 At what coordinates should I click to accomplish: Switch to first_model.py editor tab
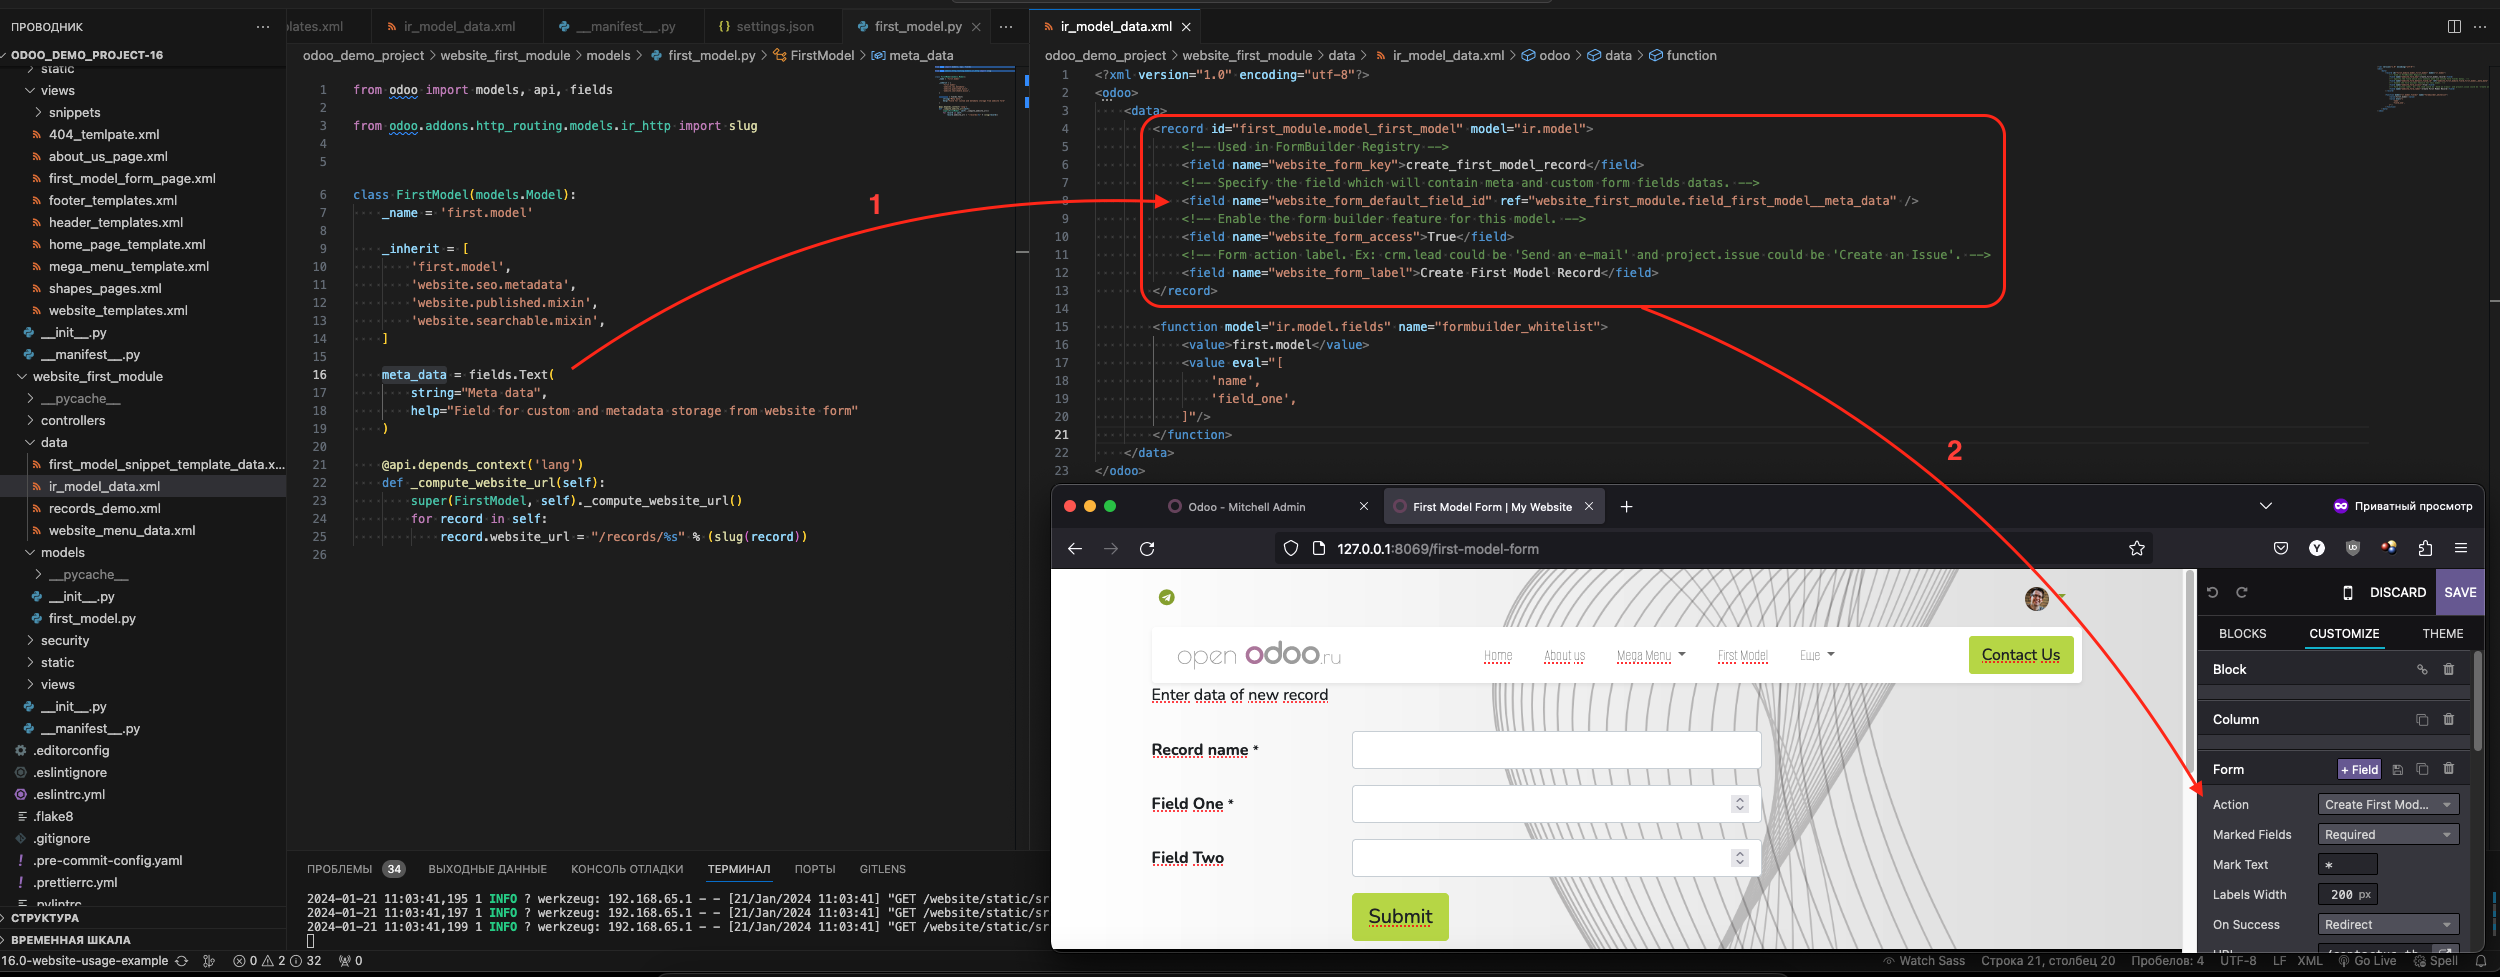(918, 27)
